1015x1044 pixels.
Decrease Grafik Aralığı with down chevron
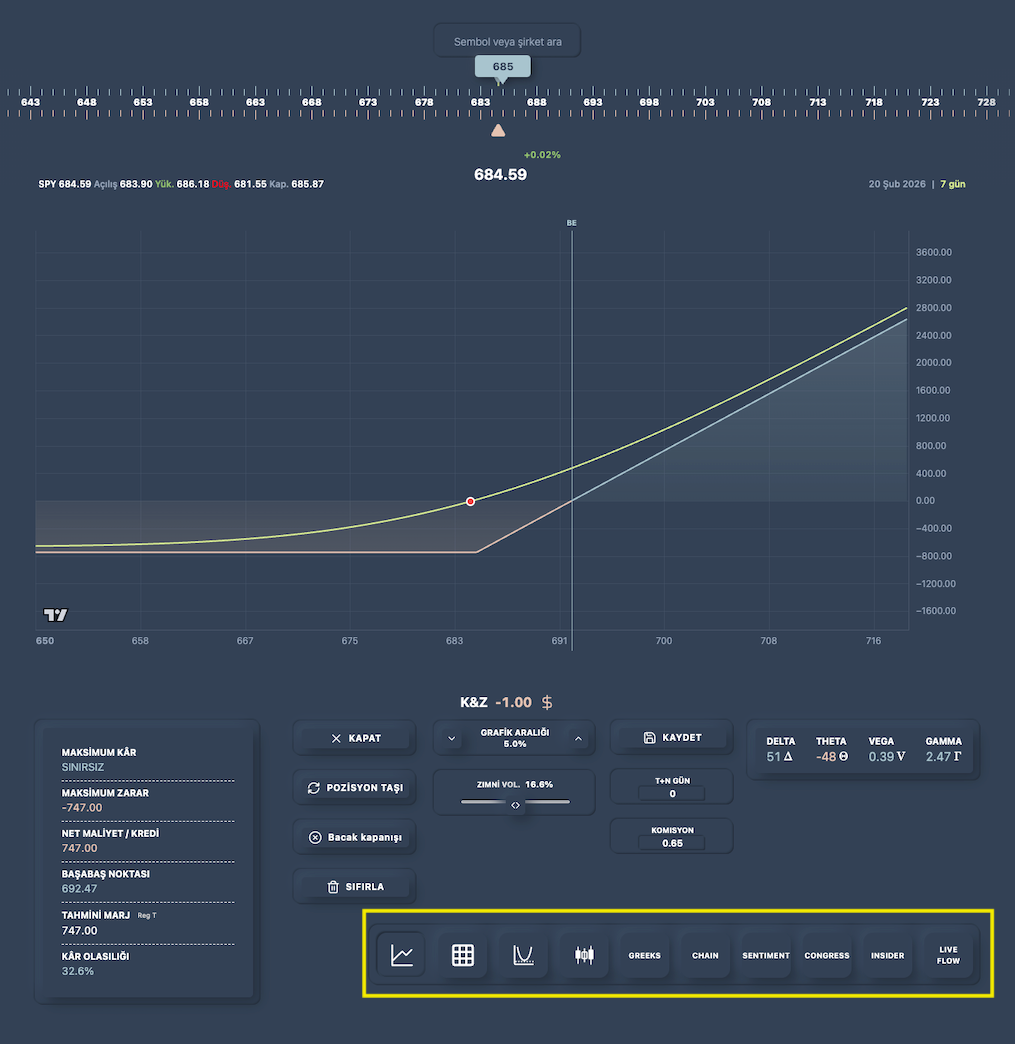[x=452, y=738]
